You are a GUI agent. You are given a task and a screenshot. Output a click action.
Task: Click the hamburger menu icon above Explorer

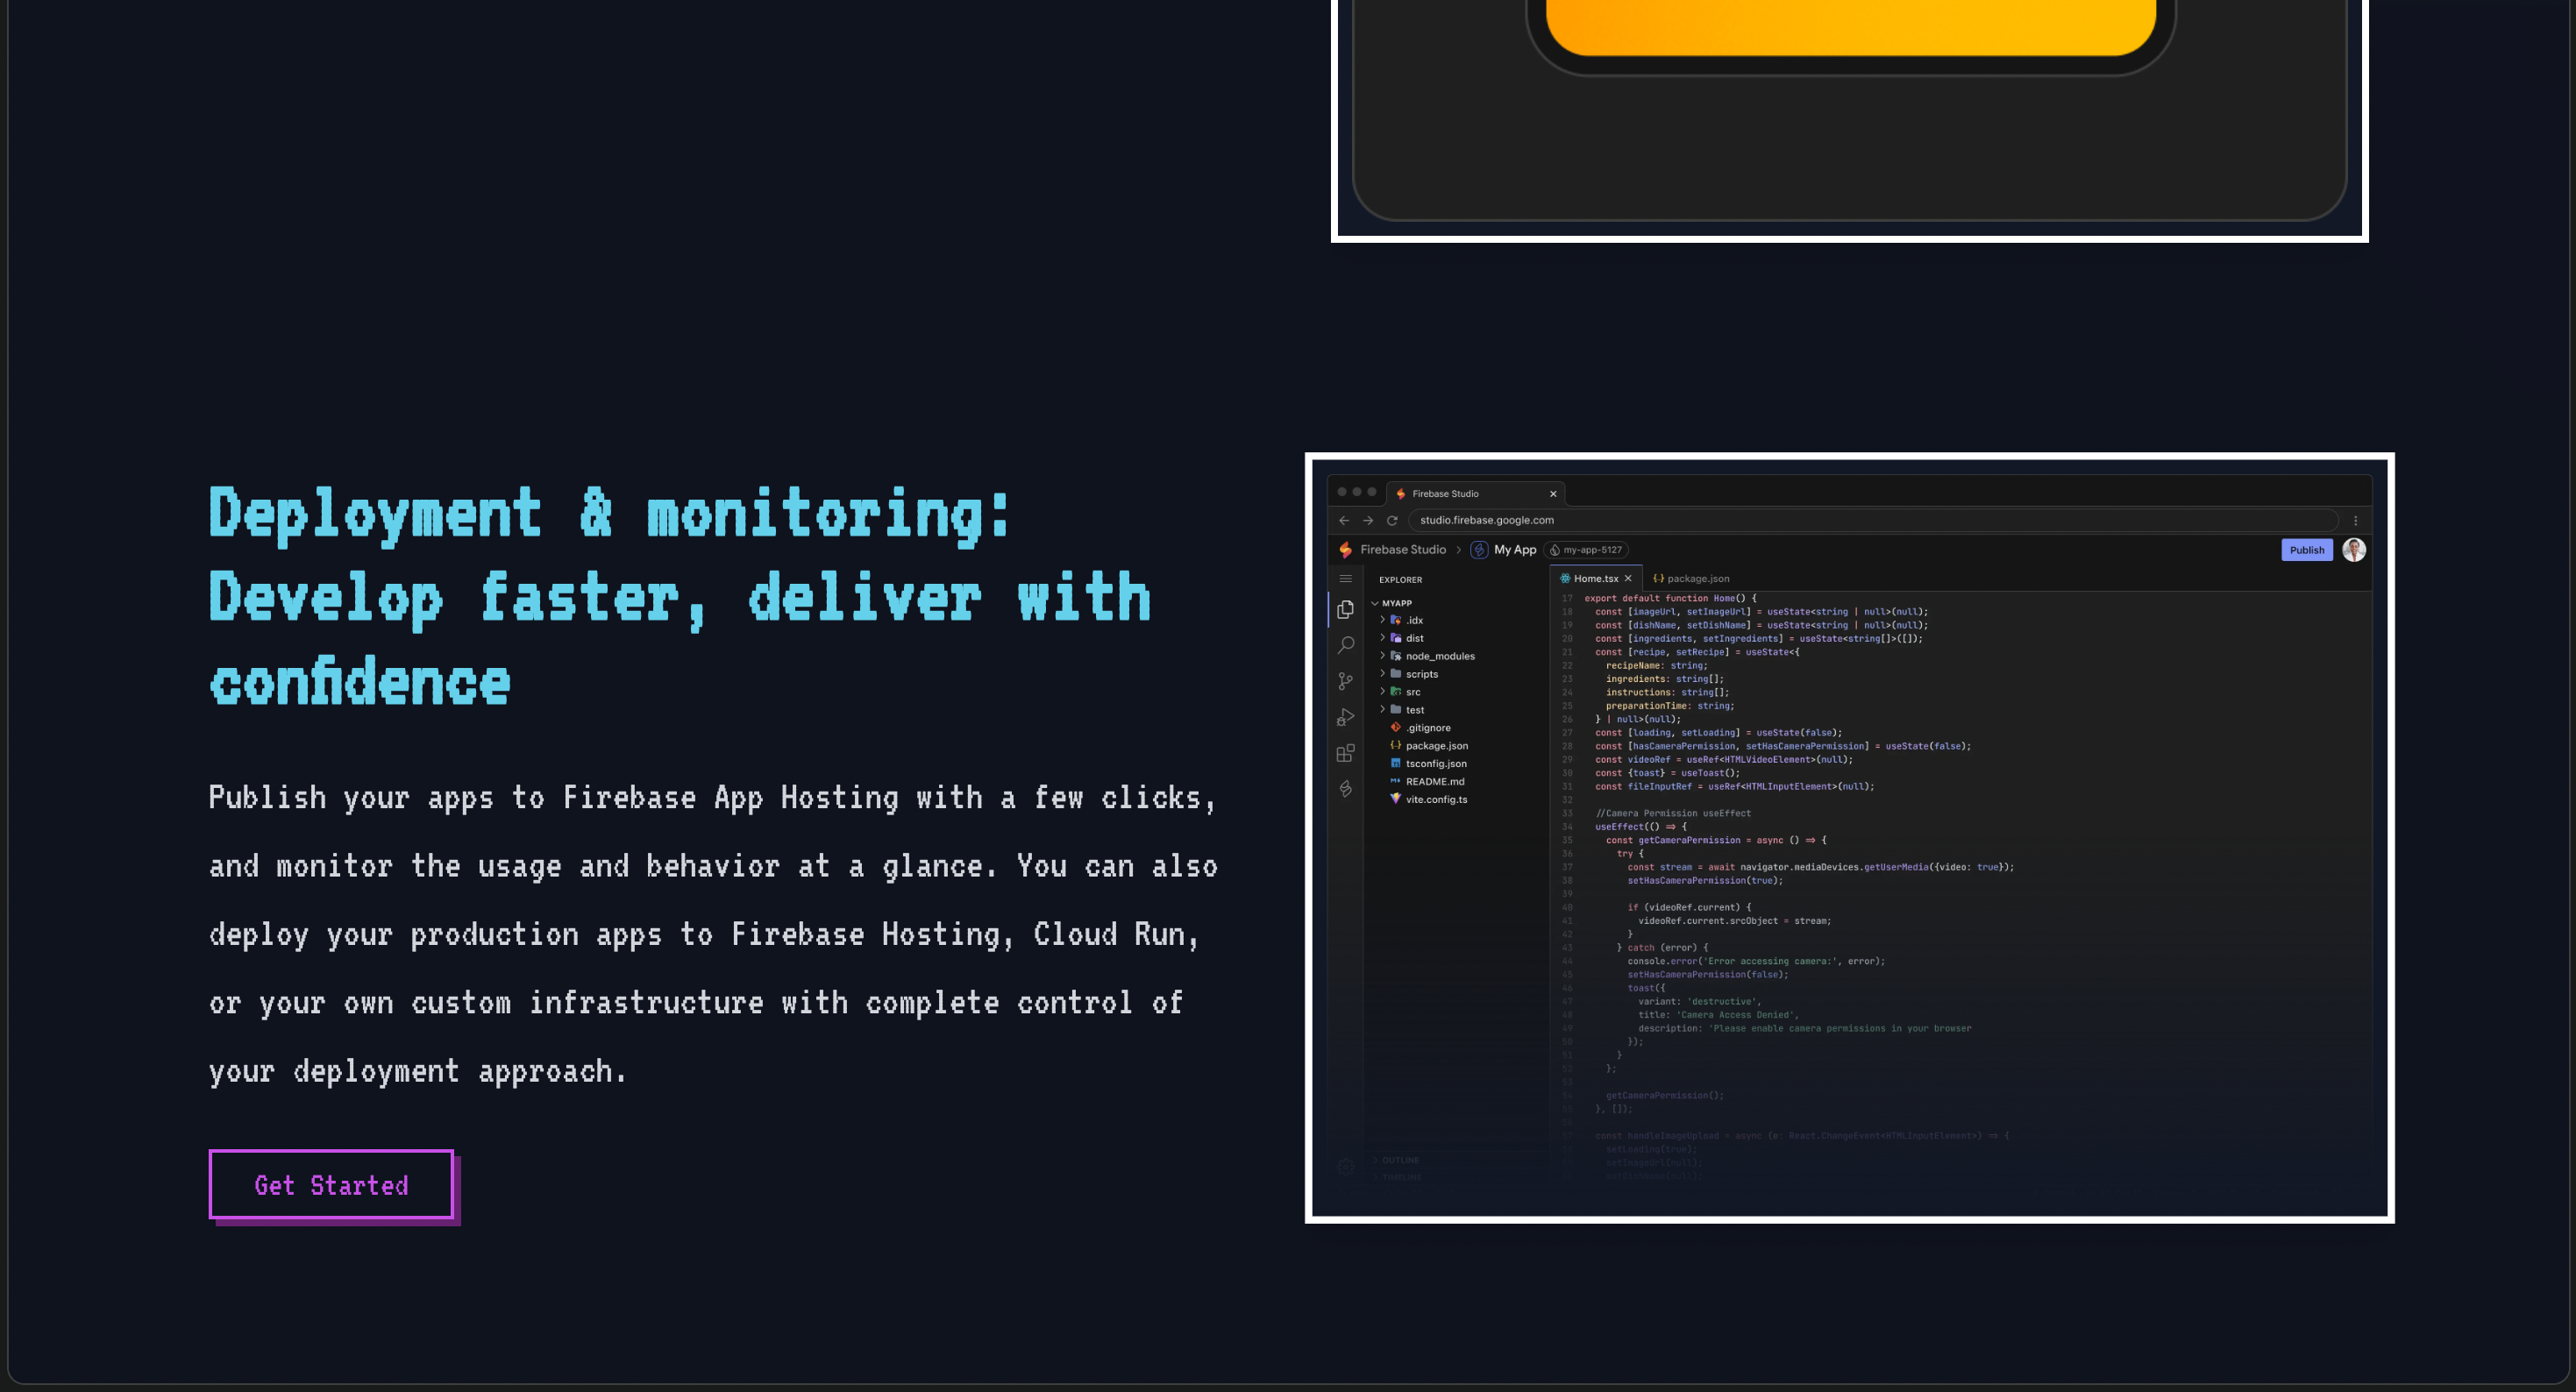click(x=1345, y=579)
